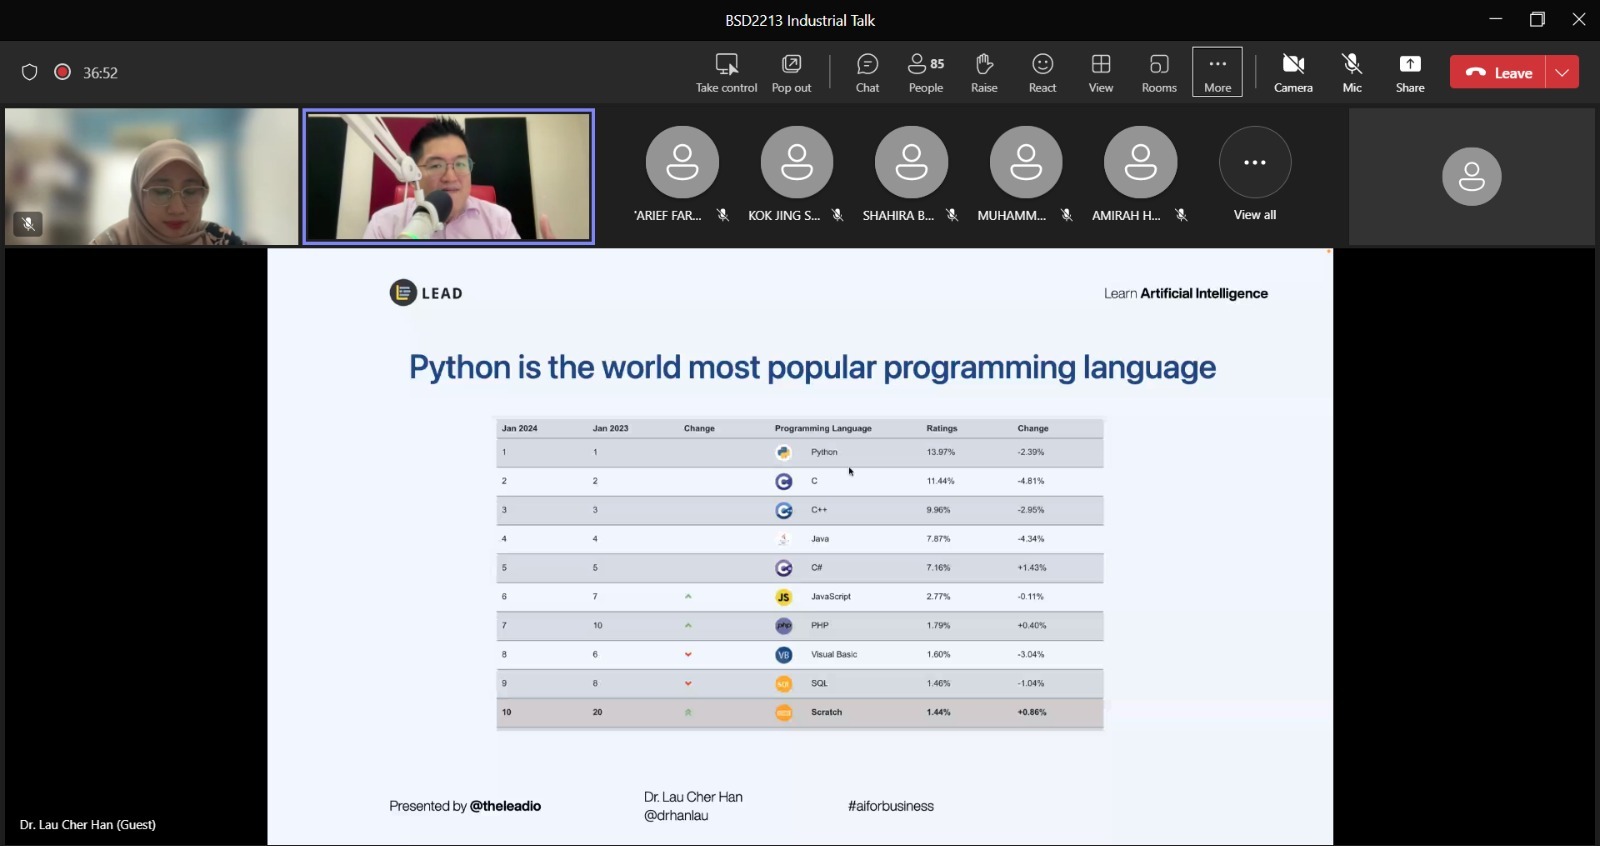Click the shield privacy icon
The height and width of the screenshot is (846, 1600).
pos(30,72)
